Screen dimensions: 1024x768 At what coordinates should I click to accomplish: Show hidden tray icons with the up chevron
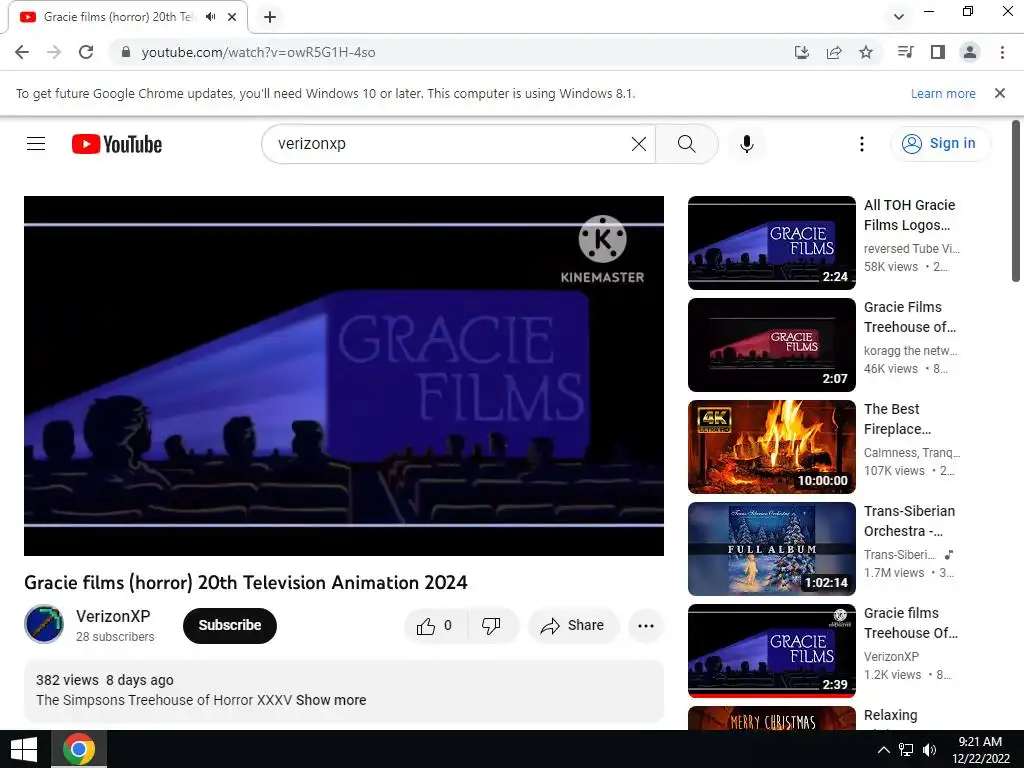pyautogui.click(x=883, y=750)
